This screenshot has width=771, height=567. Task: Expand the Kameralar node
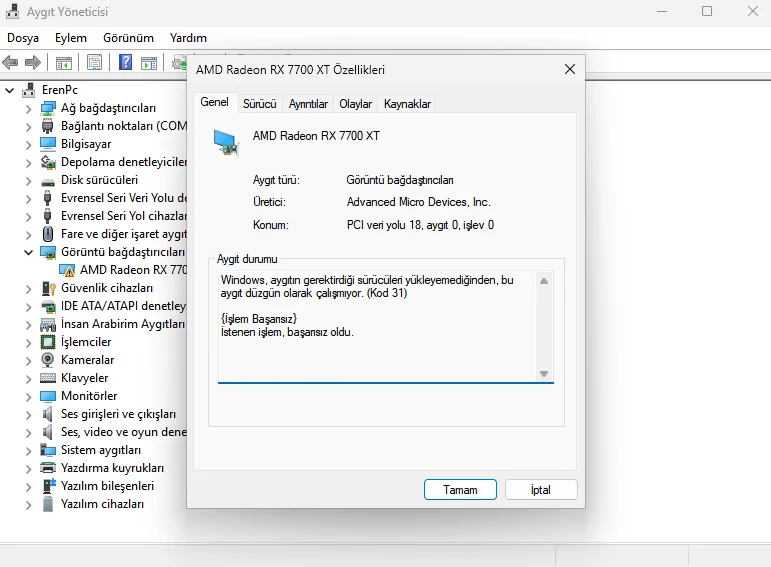[28, 360]
